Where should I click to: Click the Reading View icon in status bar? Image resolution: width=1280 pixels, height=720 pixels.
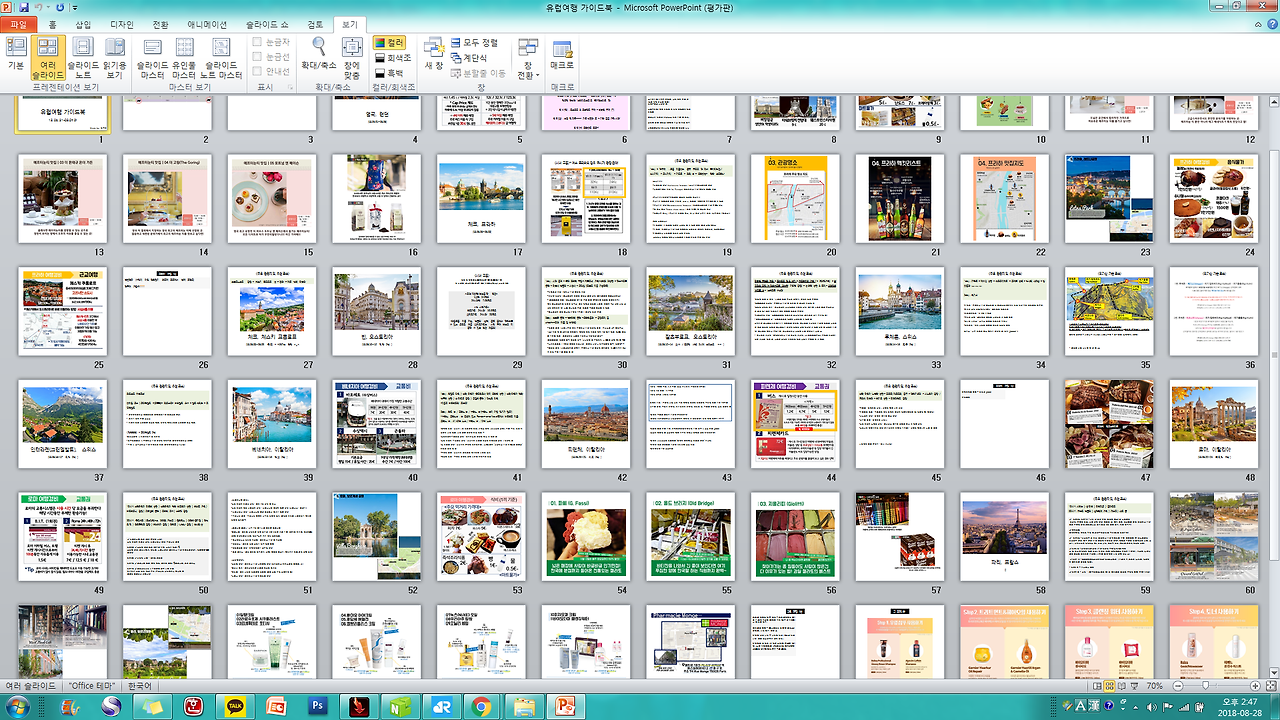click(x=1123, y=686)
